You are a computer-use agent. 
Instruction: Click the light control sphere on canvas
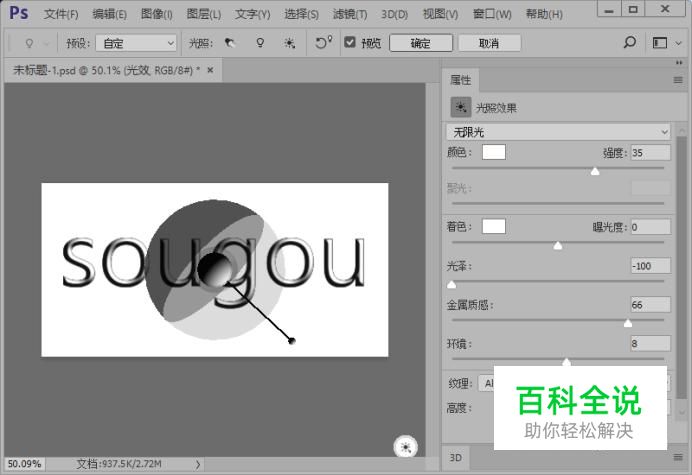[215, 269]
